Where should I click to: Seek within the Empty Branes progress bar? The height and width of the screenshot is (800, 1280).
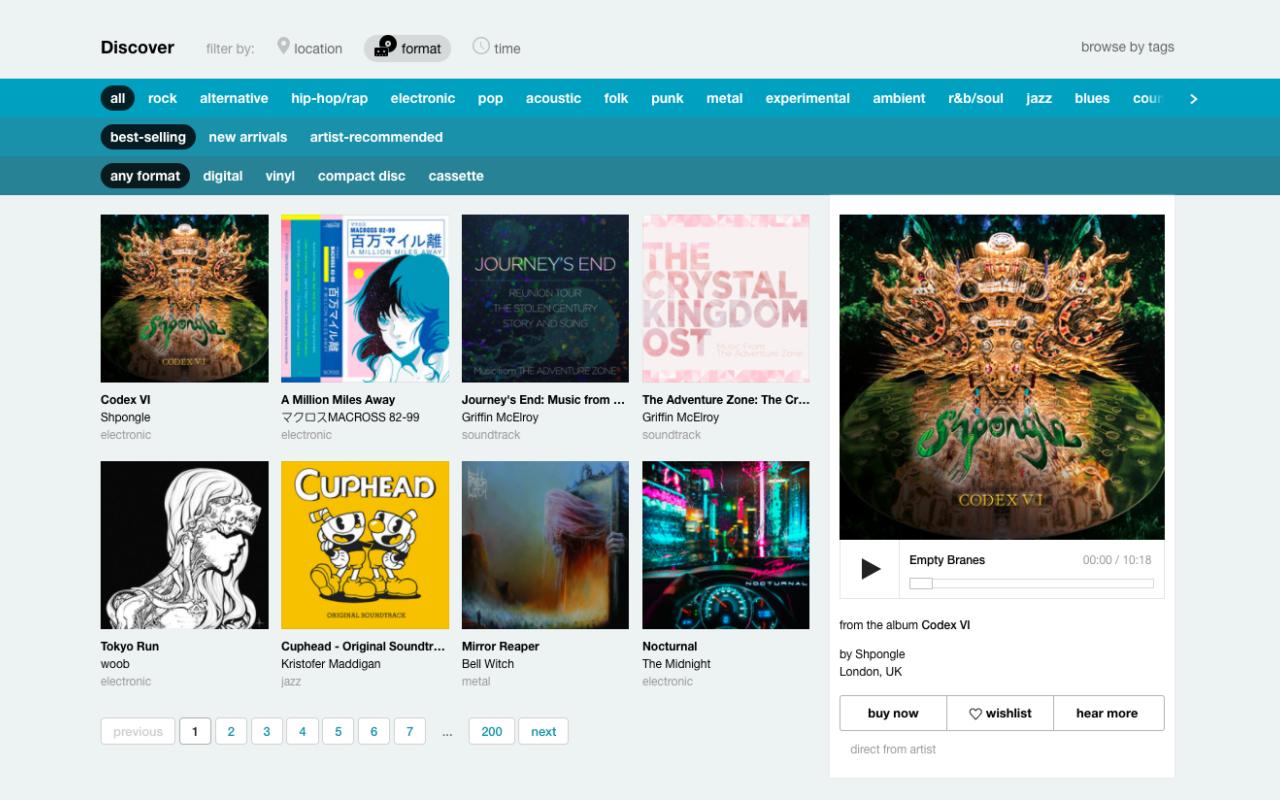pyautogui.click(x=1031, y=583)
